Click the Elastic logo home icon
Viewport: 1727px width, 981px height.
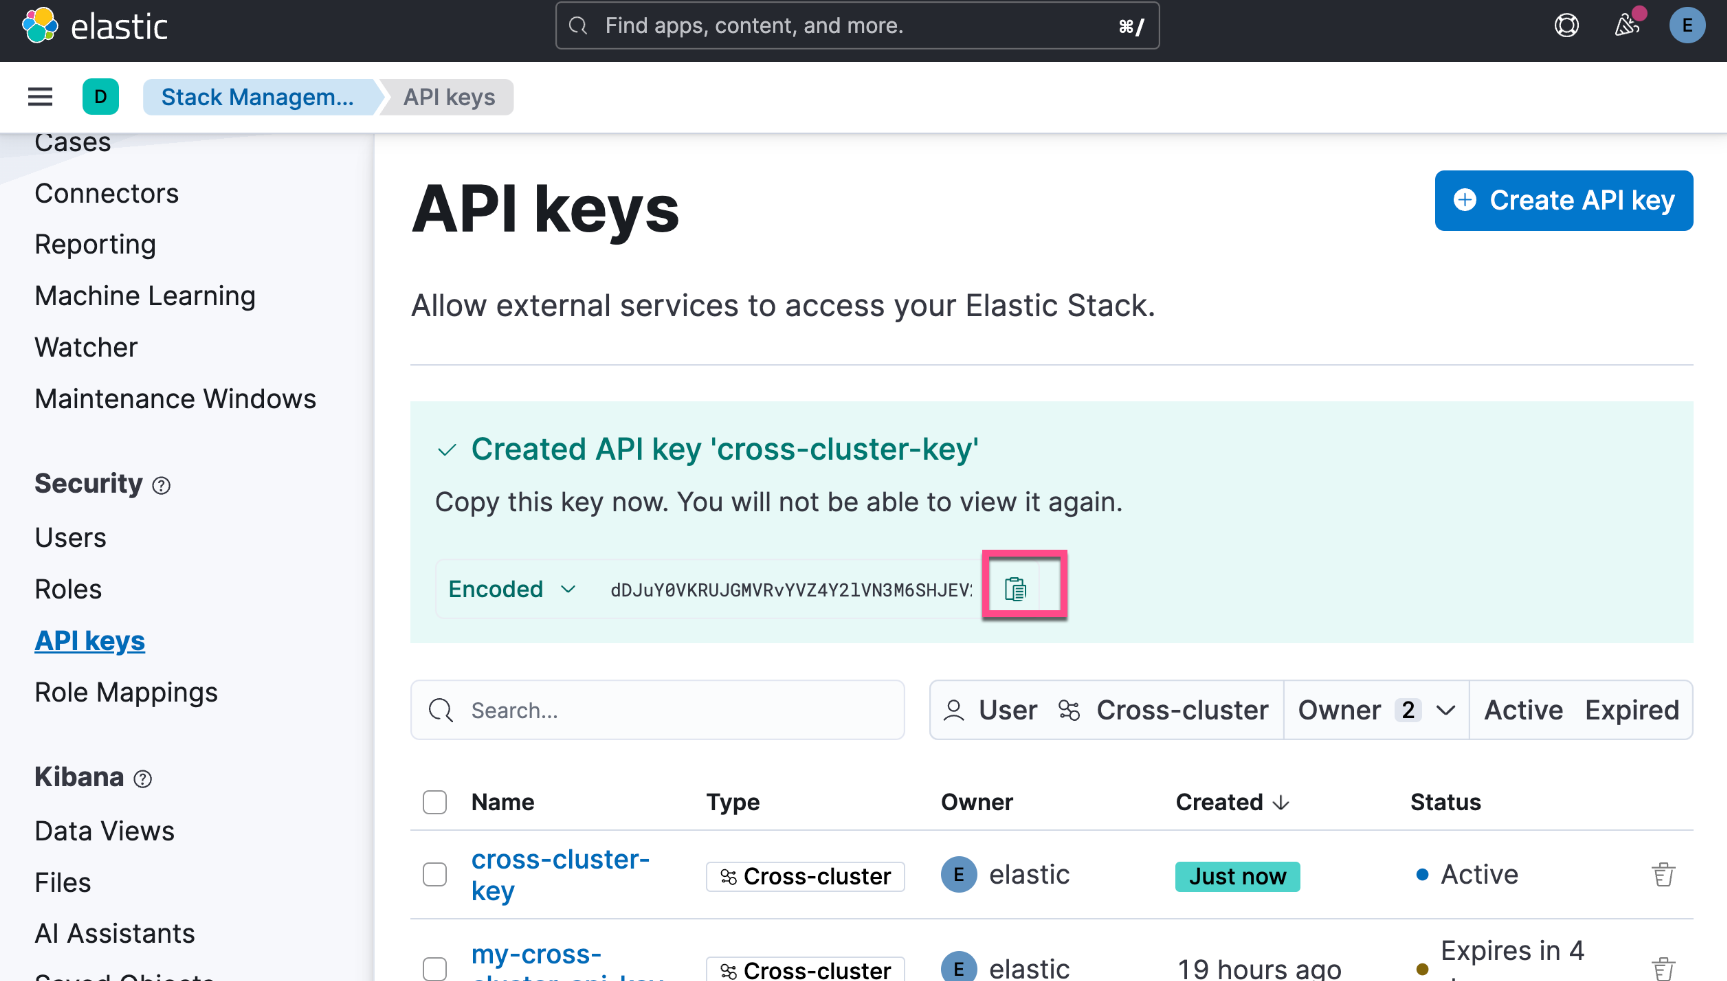[x=40, y=26]
